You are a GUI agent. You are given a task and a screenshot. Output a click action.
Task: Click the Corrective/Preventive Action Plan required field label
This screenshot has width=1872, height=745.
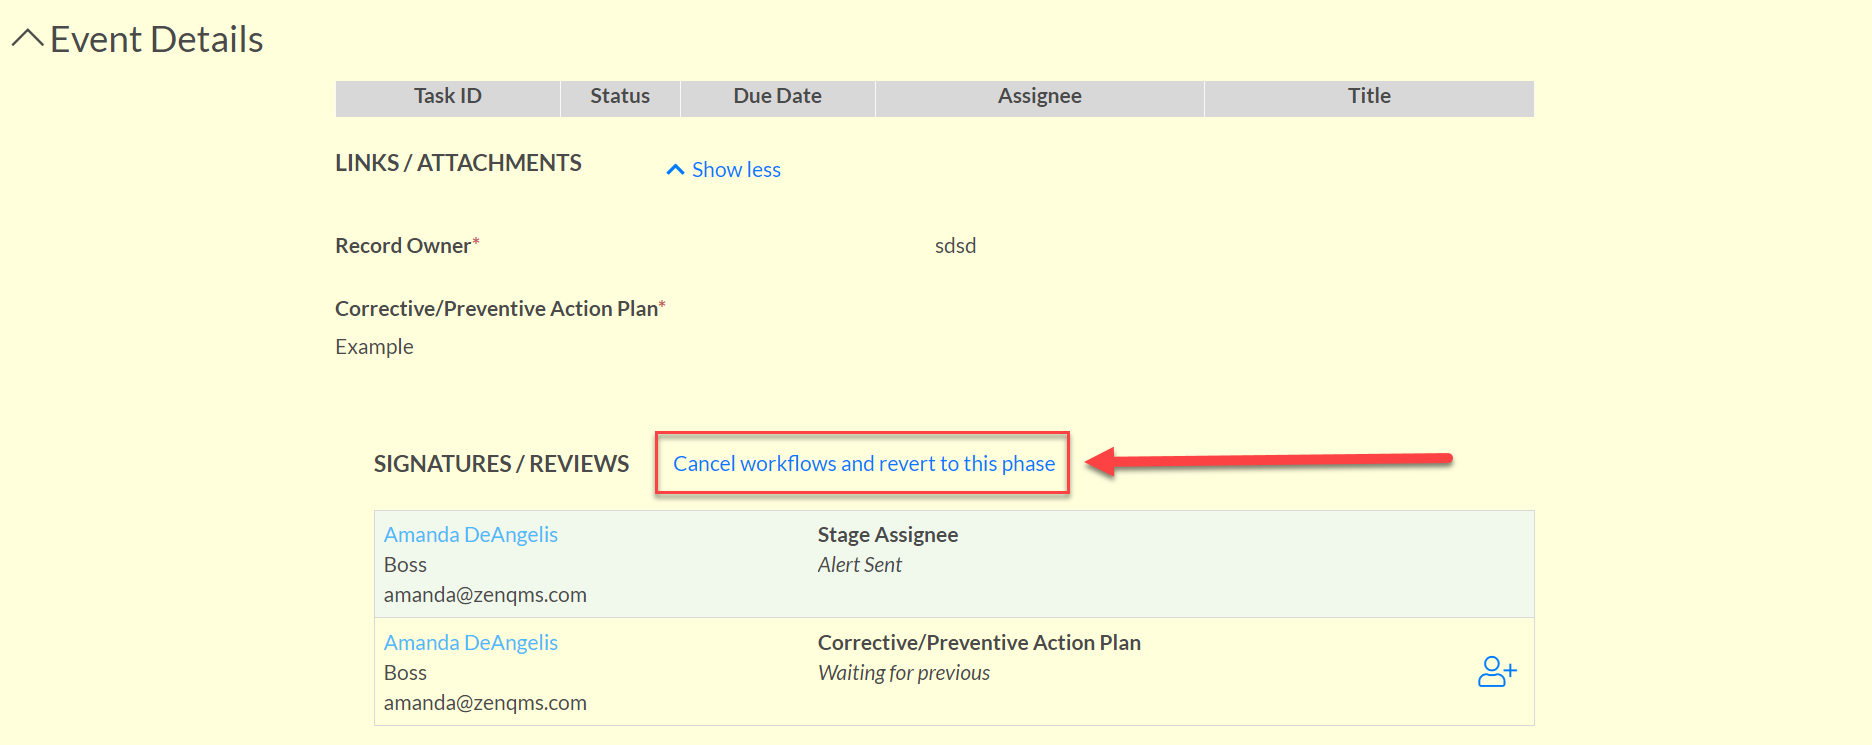pos(500,308)
